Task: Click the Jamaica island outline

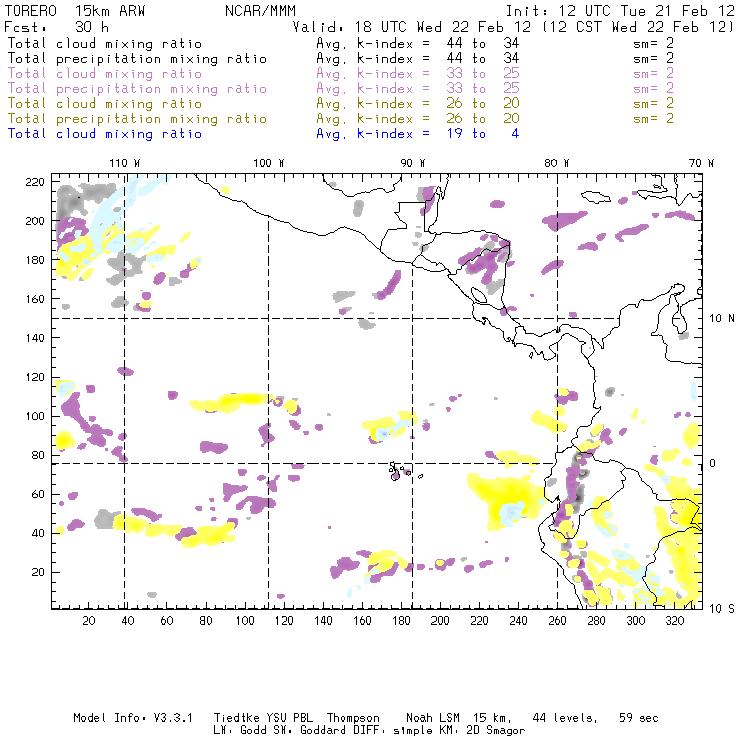Action: pos(596,196)
